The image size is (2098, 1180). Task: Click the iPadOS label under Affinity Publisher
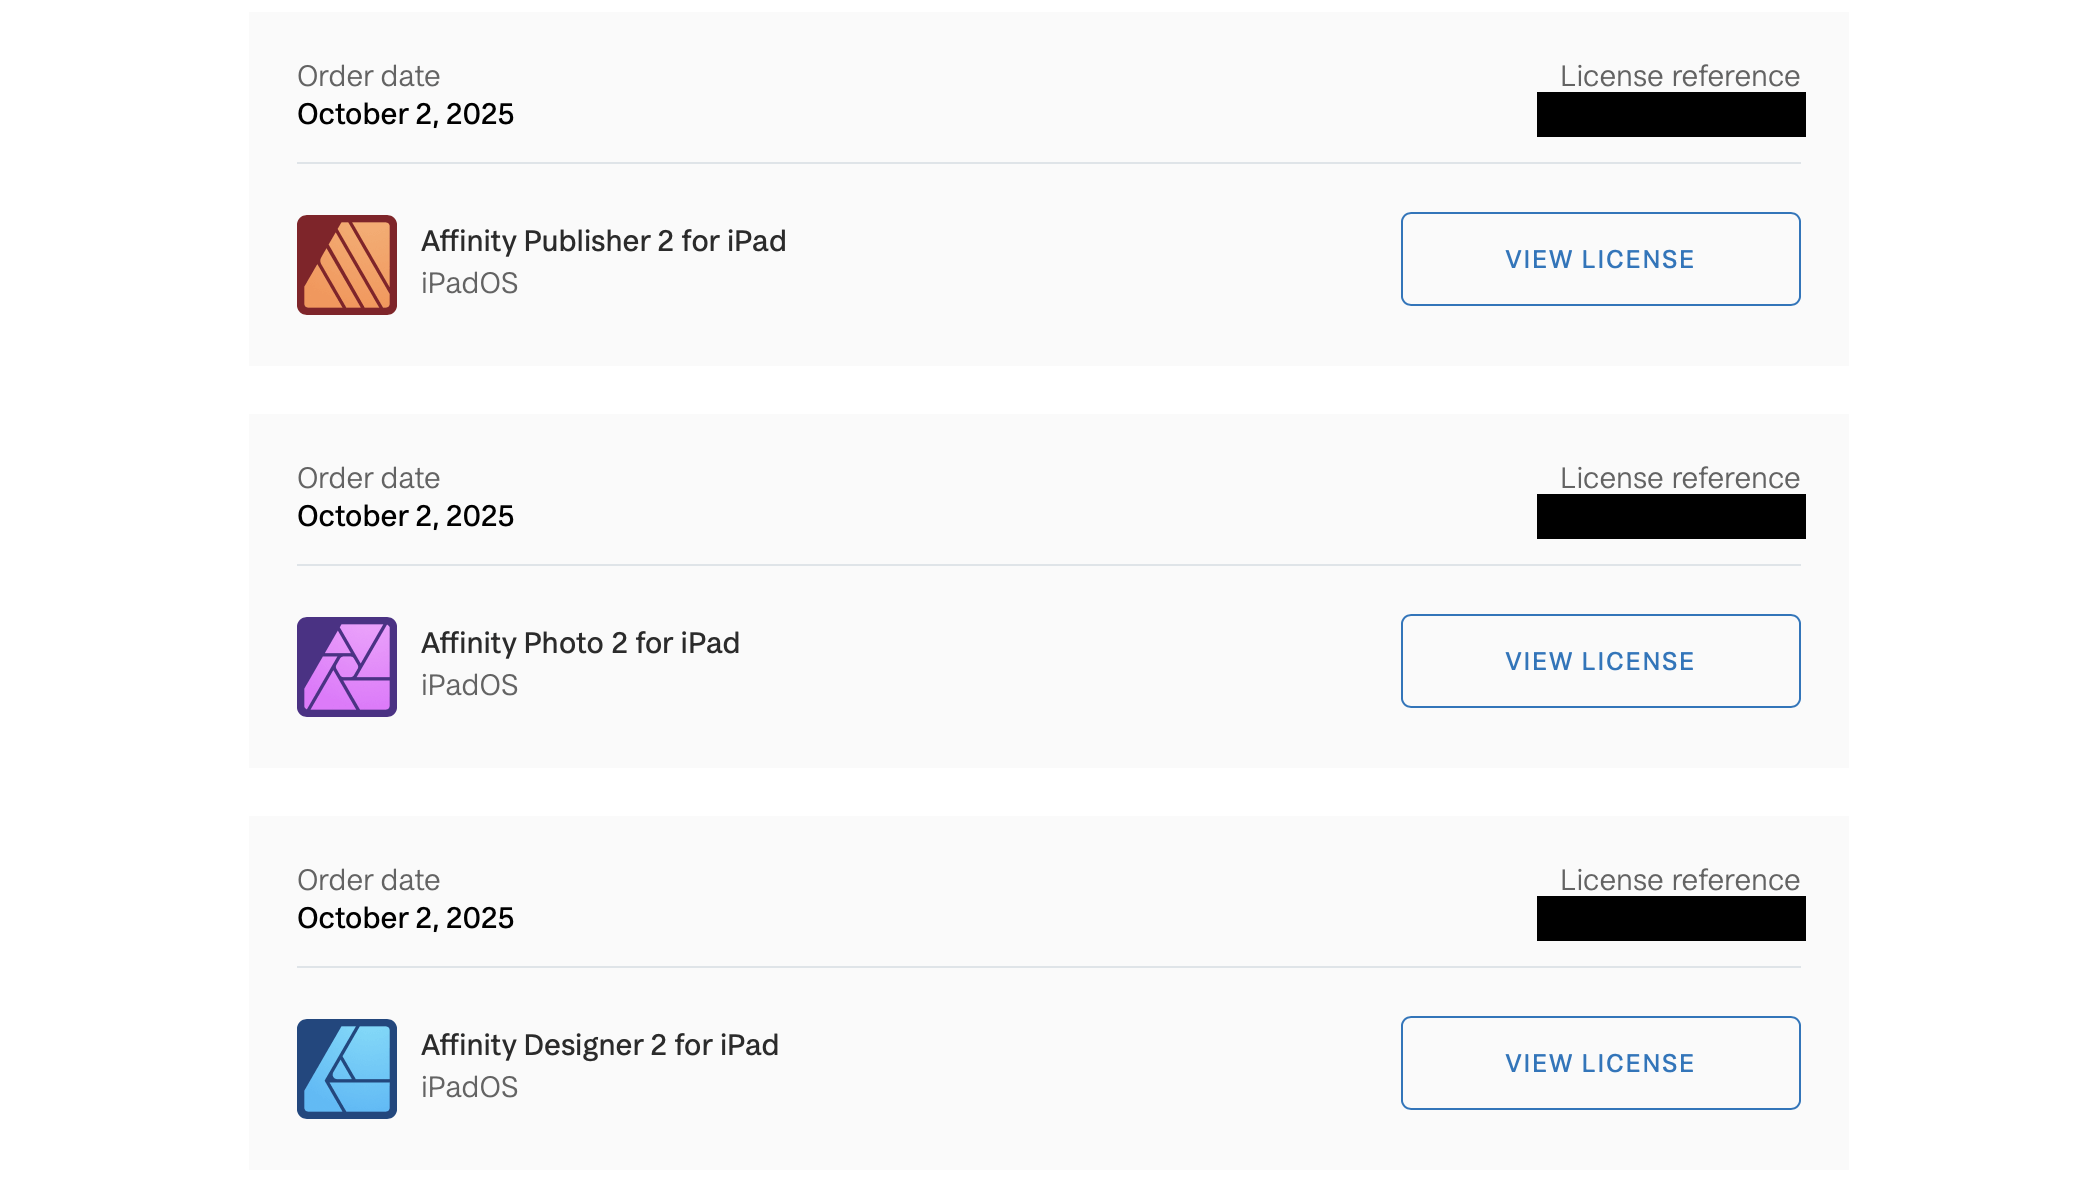pos(469,283)
